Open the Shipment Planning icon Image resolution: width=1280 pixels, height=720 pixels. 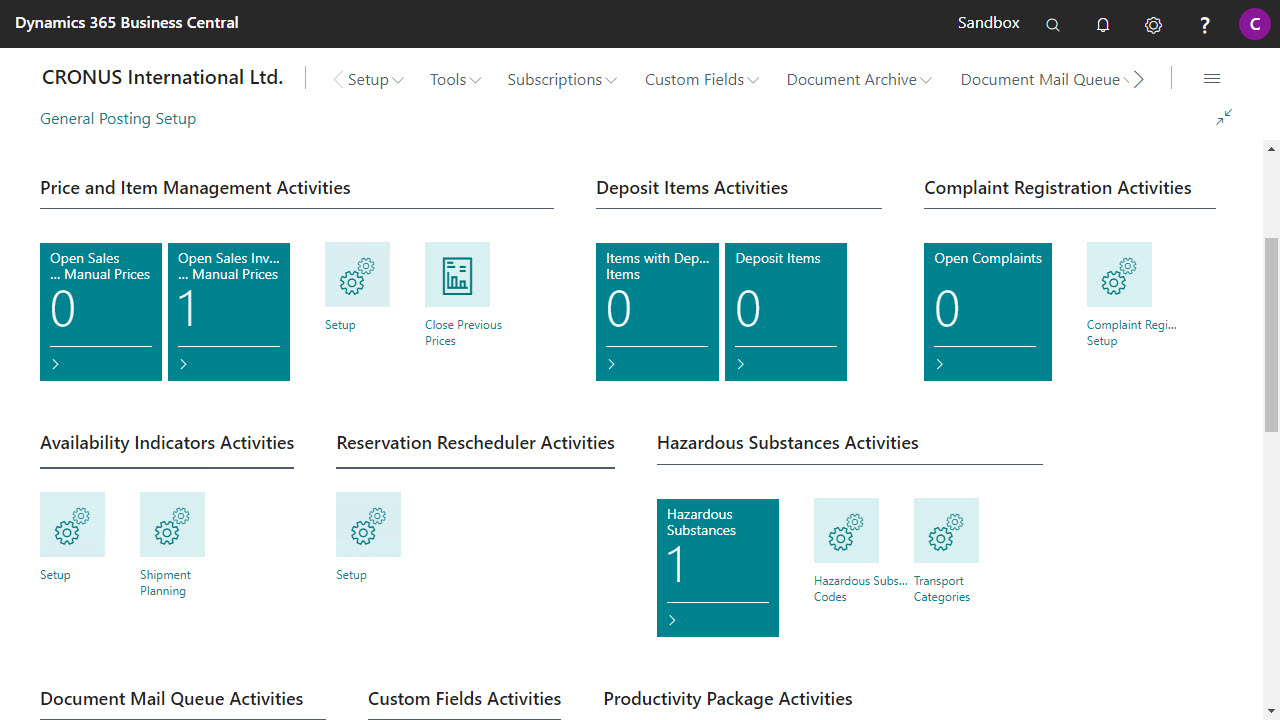click(172, 525)
